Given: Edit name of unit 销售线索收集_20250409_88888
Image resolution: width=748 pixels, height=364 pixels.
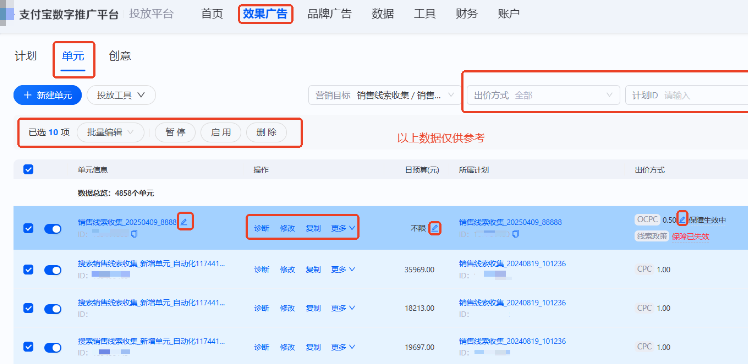Looking at the screenshot, I should [x=185, y=222].
